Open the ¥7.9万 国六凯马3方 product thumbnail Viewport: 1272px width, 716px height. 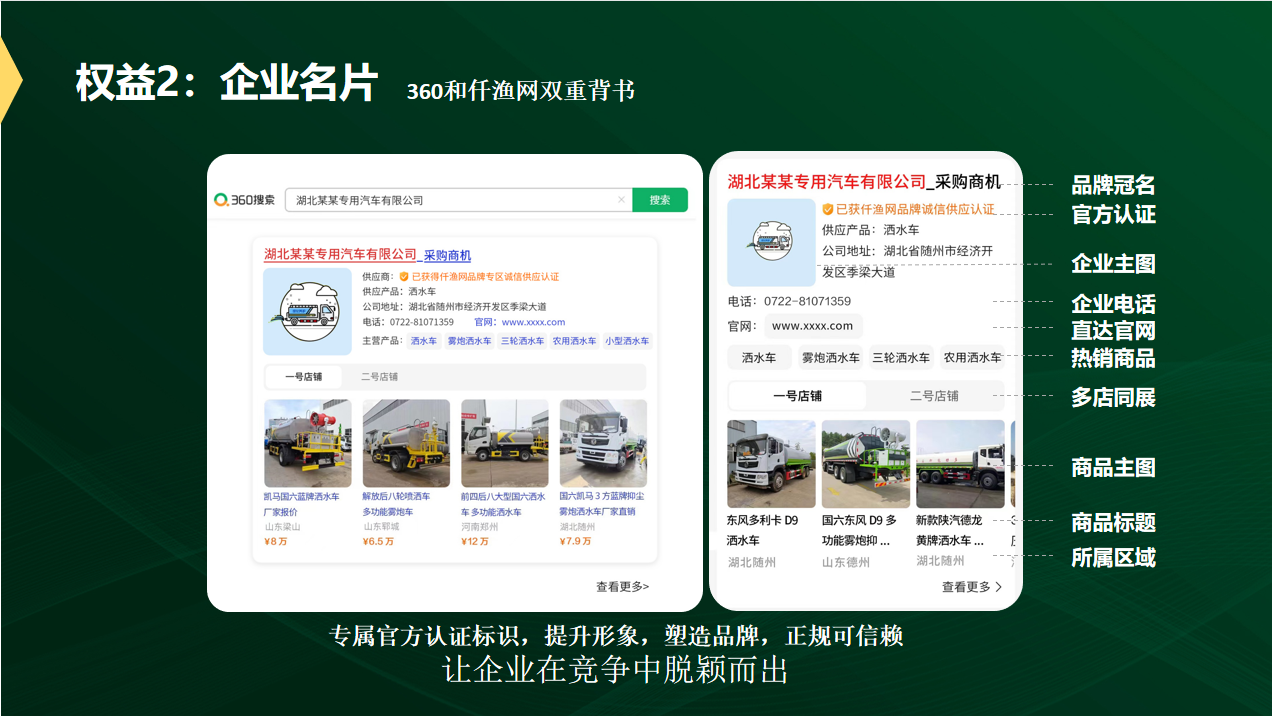[x=603, y=443]
